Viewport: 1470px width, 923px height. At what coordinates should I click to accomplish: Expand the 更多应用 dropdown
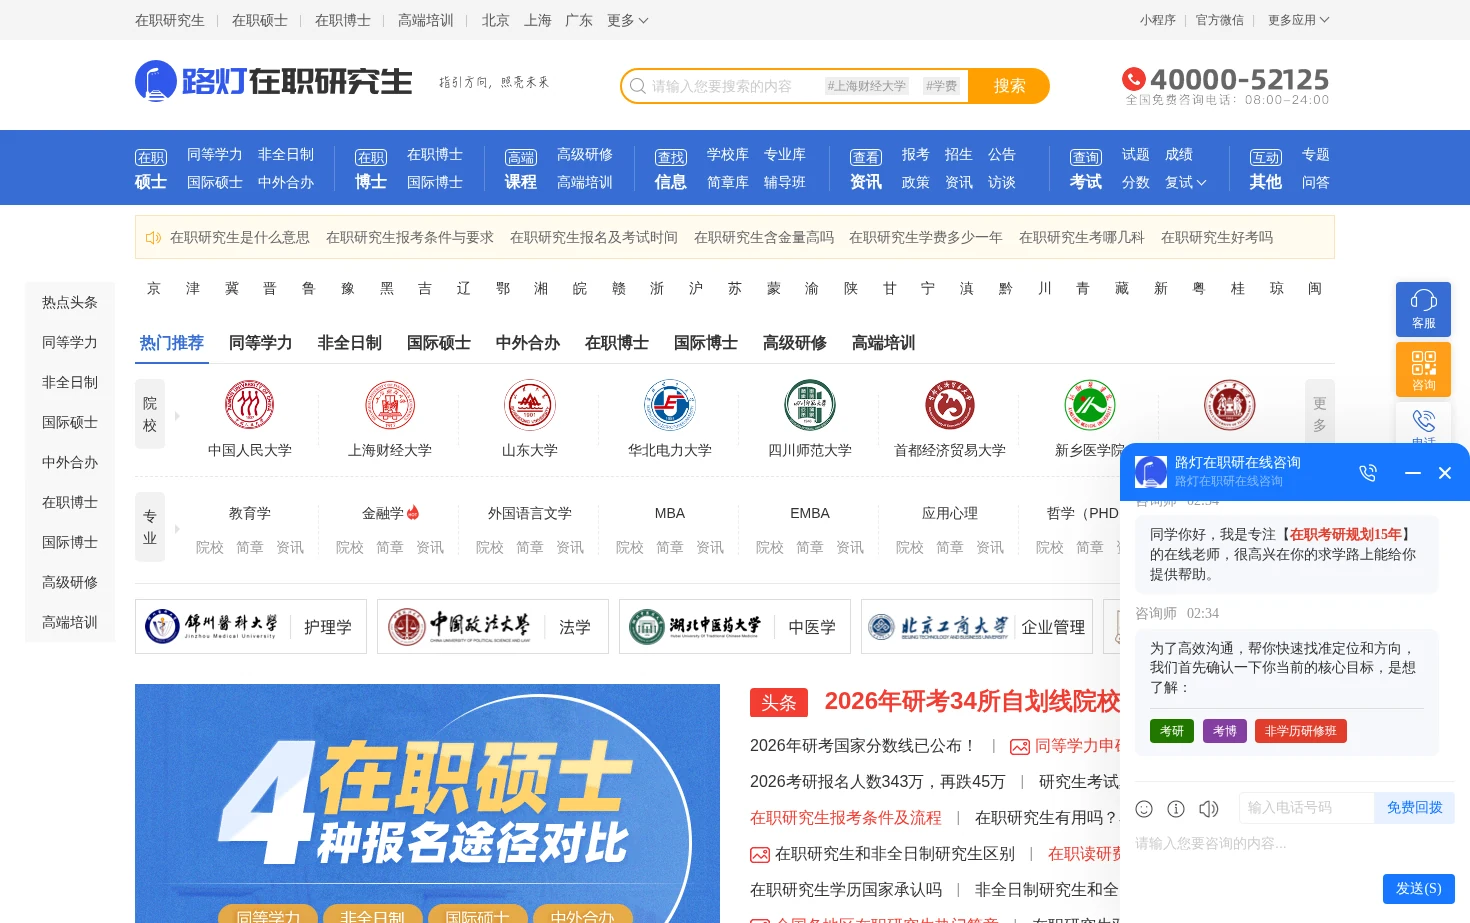[x=1298, y=20]
